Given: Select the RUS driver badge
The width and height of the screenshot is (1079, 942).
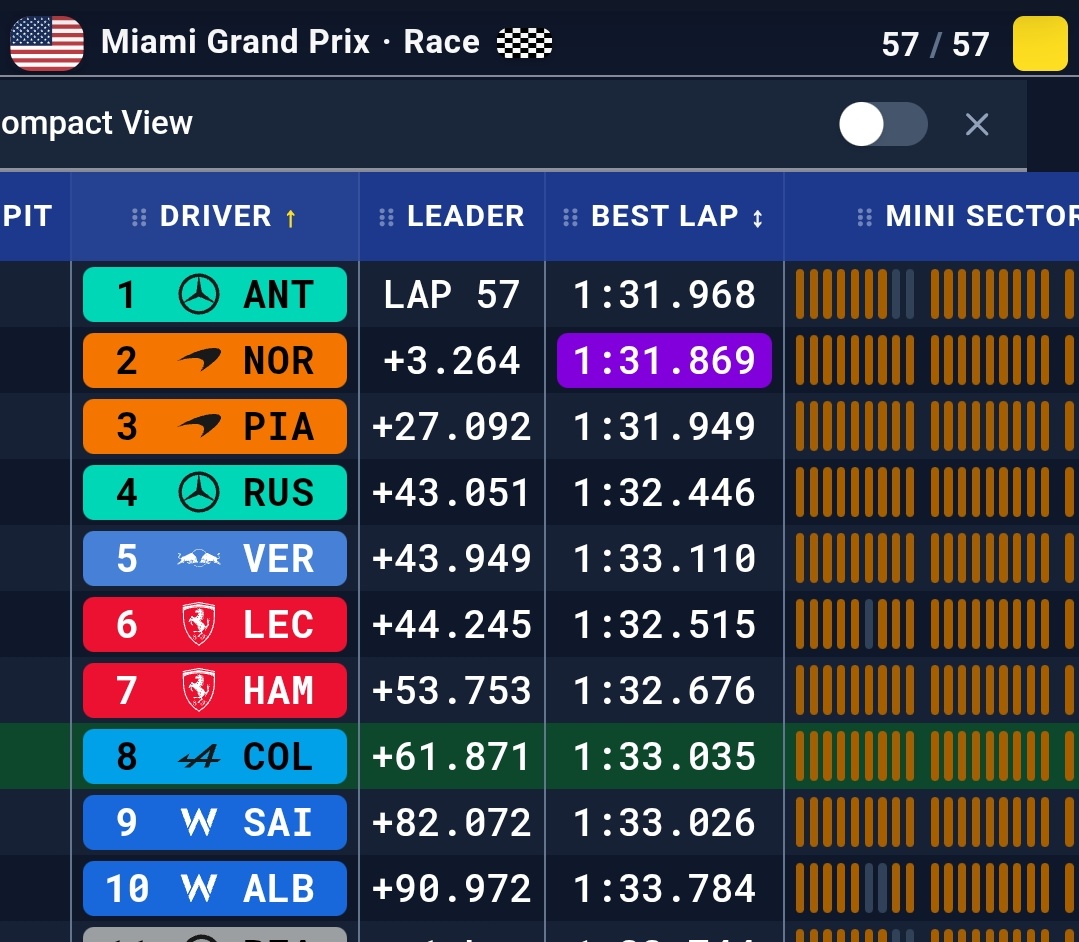Looking at the screenshot, I should tap(215, 493).
